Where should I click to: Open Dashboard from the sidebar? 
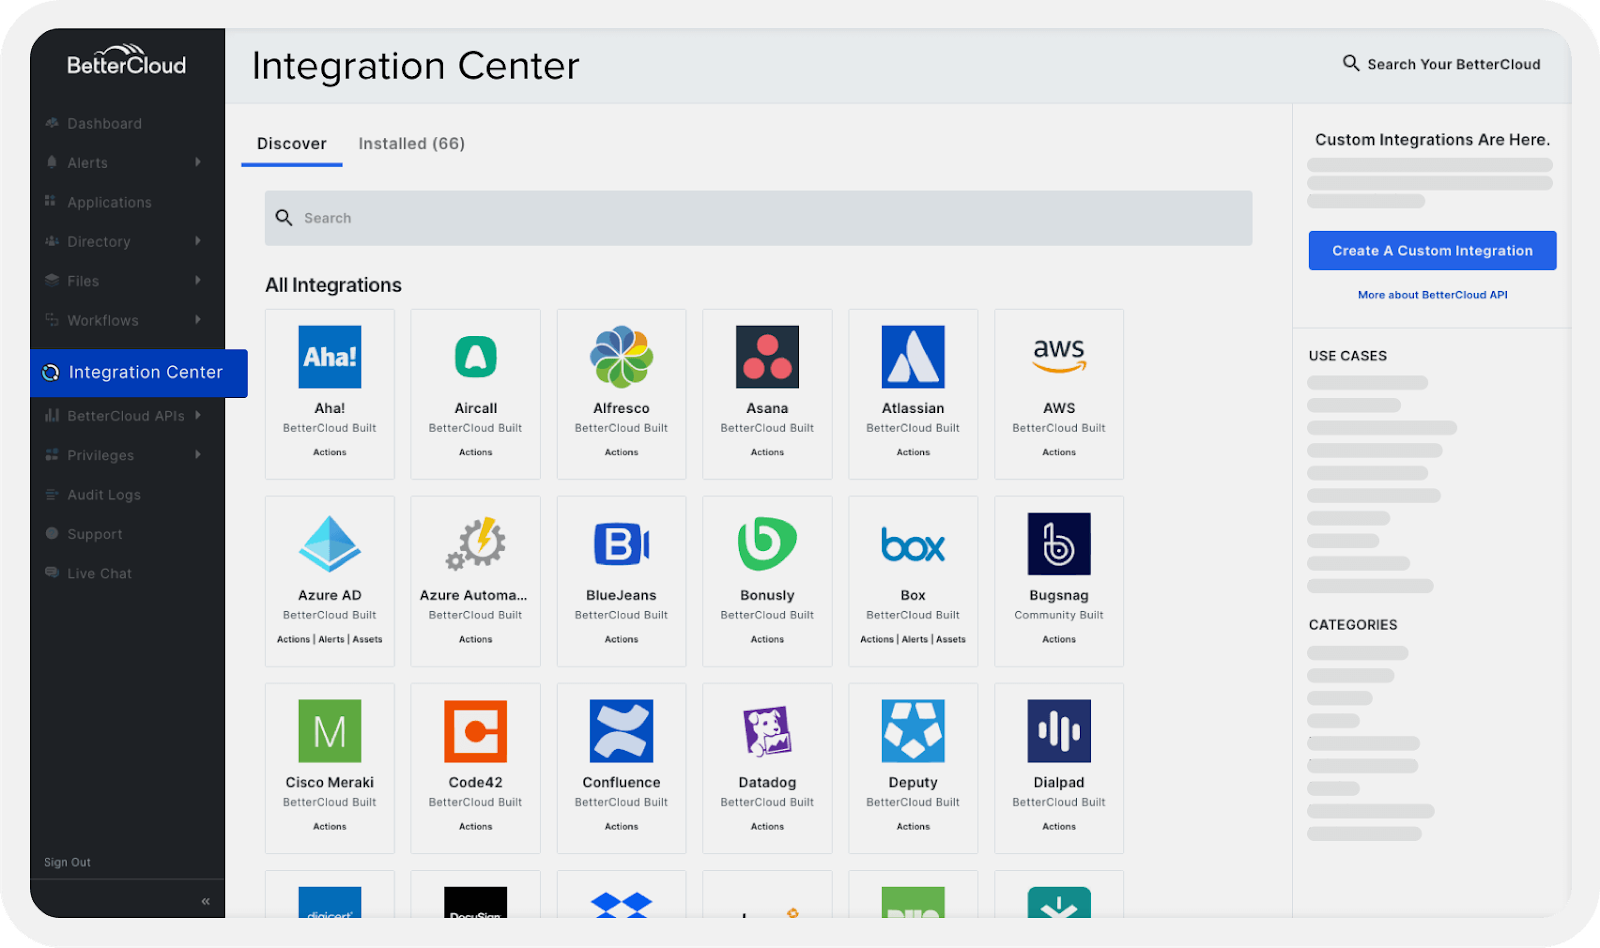[105, 123]
